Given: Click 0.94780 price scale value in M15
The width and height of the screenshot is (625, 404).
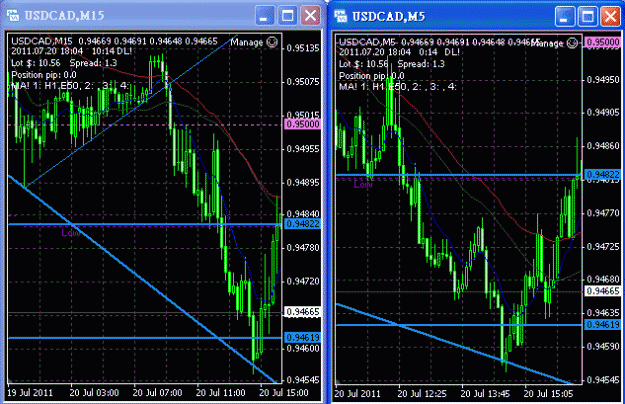Looking at the screenshot, I should tap(303, 248).
